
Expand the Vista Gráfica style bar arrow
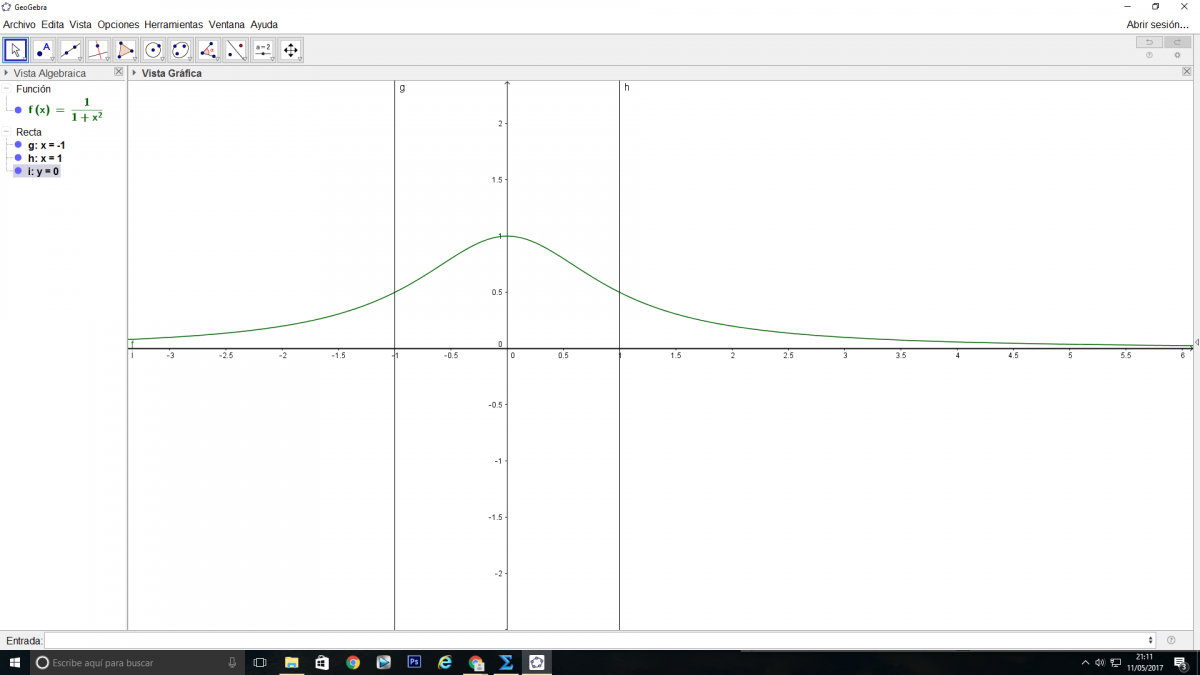pyautogui.click(x=134, y=73)
